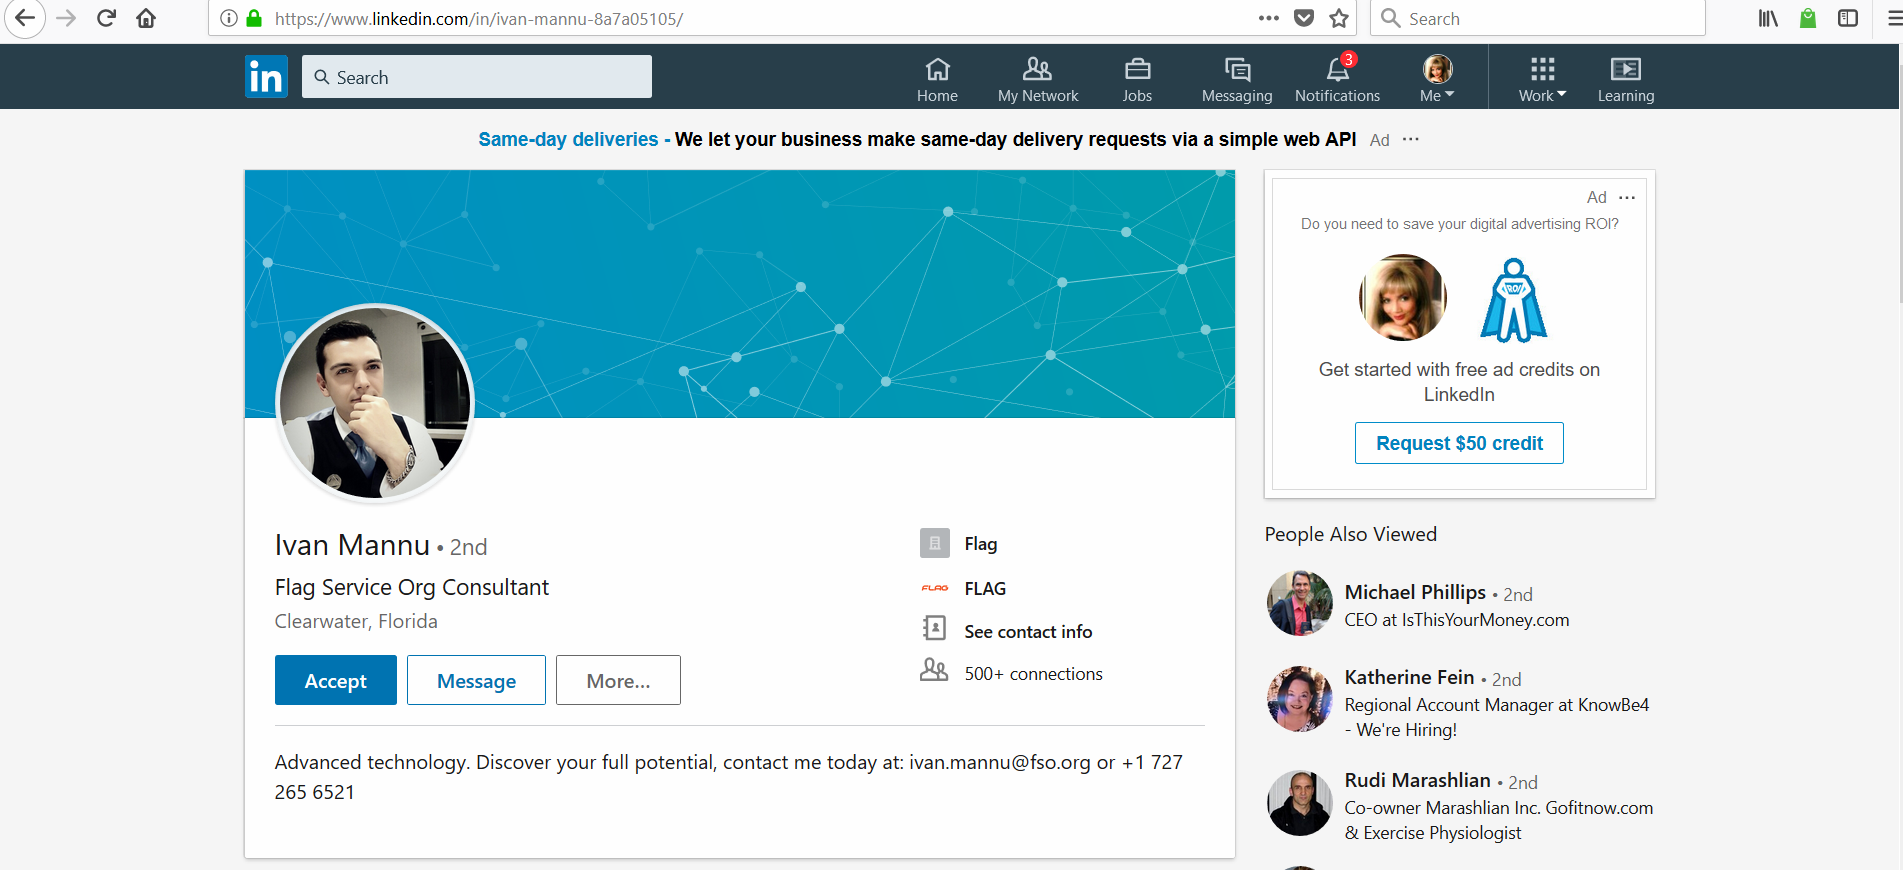Click the browser forward arrow
The image size is (1903, 870).
[x=67, y=18]
